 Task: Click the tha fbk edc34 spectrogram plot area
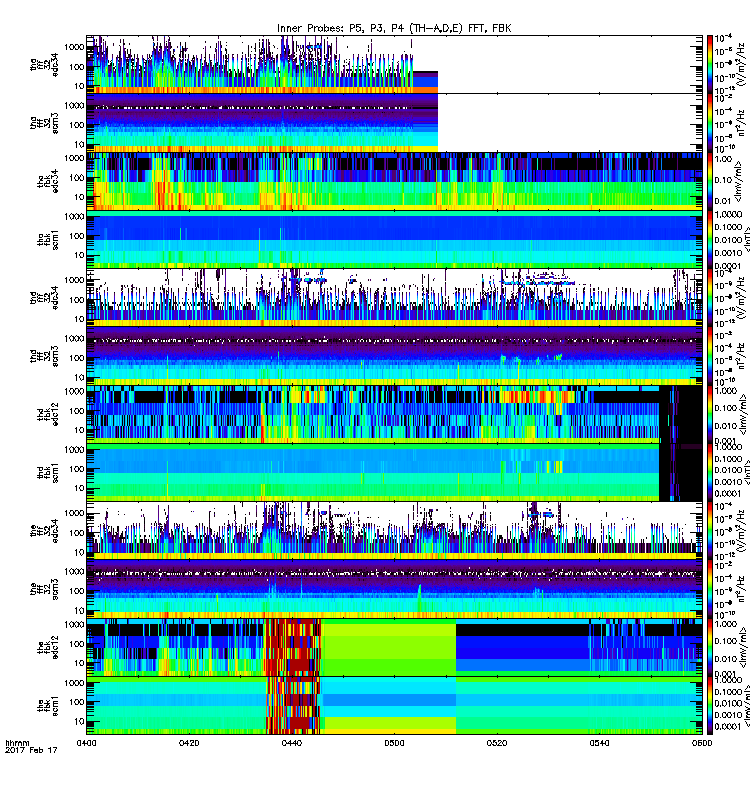coord(394,181)
